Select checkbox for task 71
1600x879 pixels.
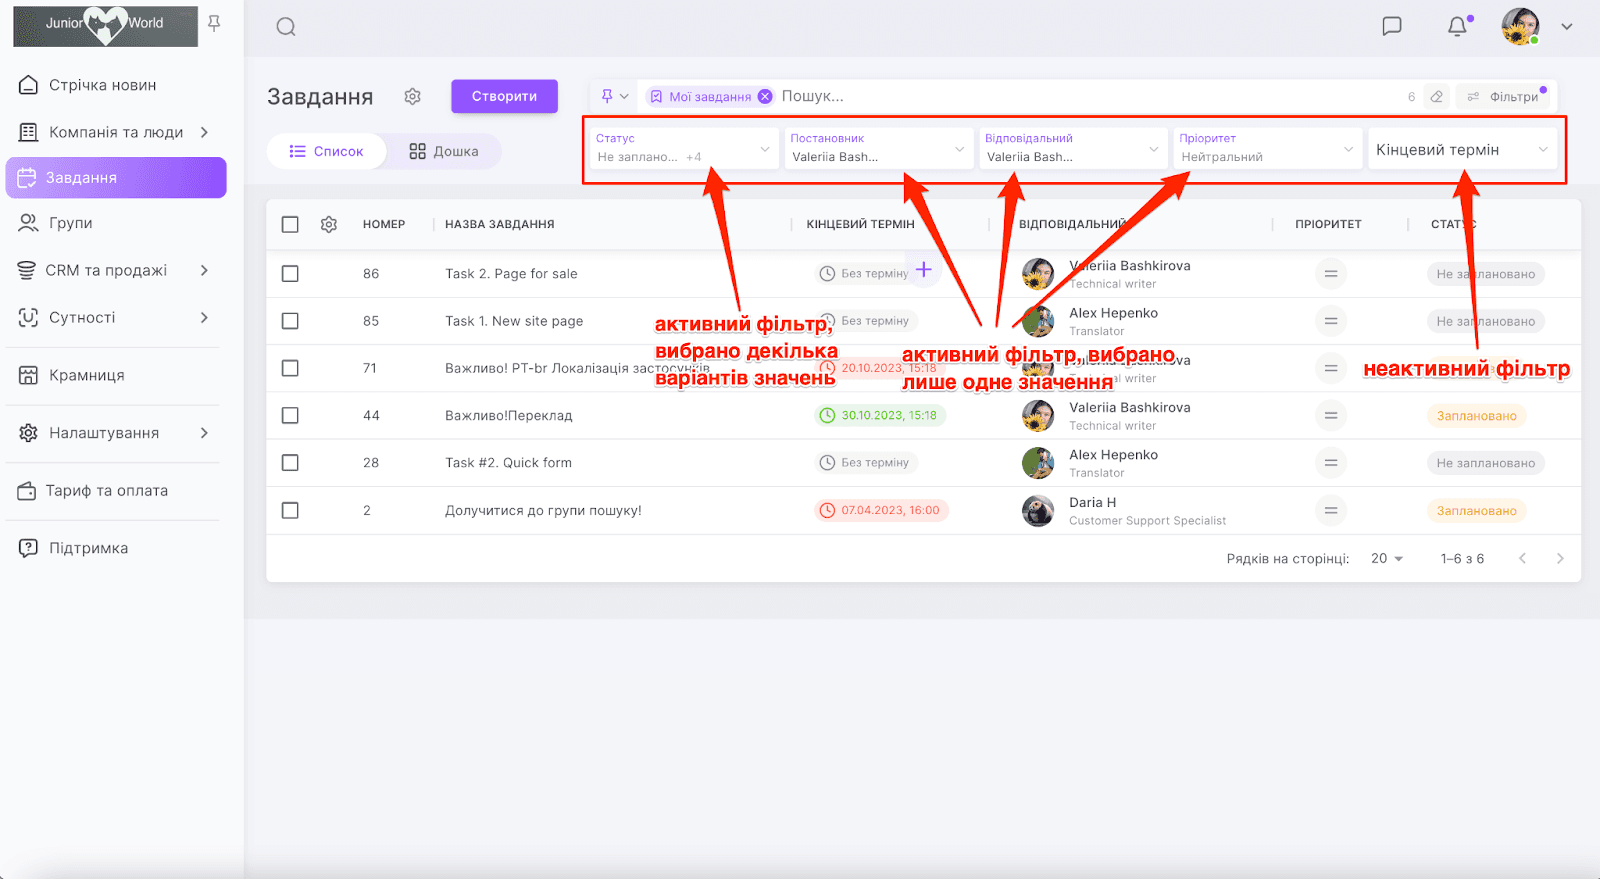(x=290, y=368)
